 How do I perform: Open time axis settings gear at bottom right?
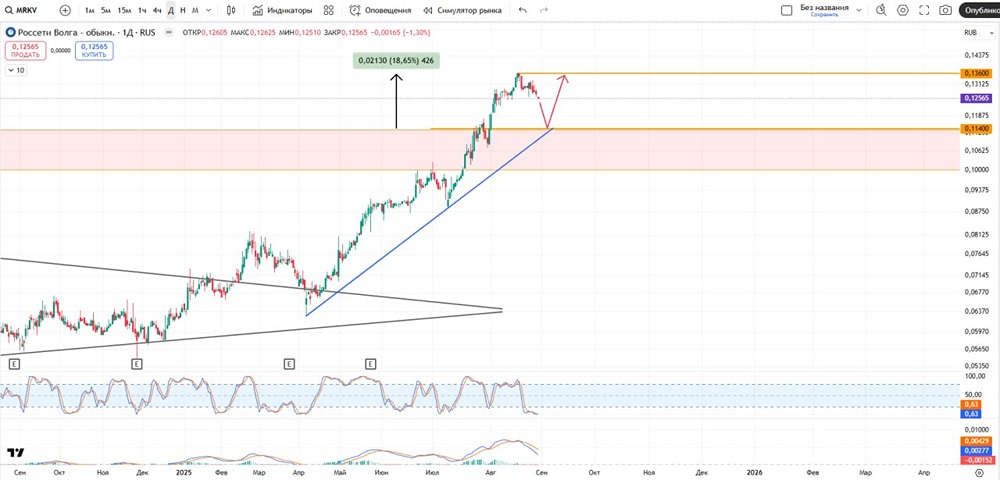pos(979,472)
